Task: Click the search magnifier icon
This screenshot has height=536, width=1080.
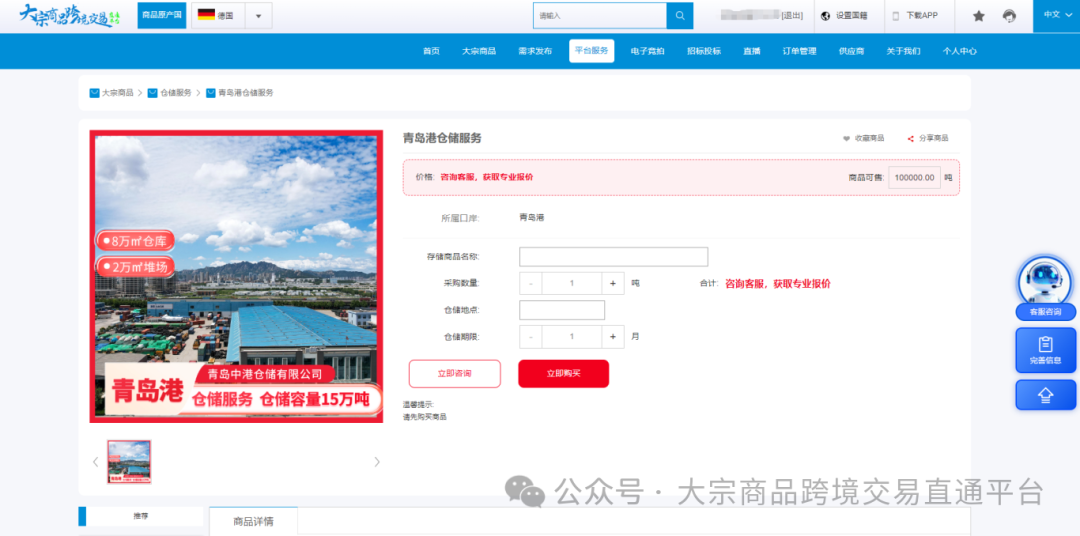Action: (x=680, y=16)
